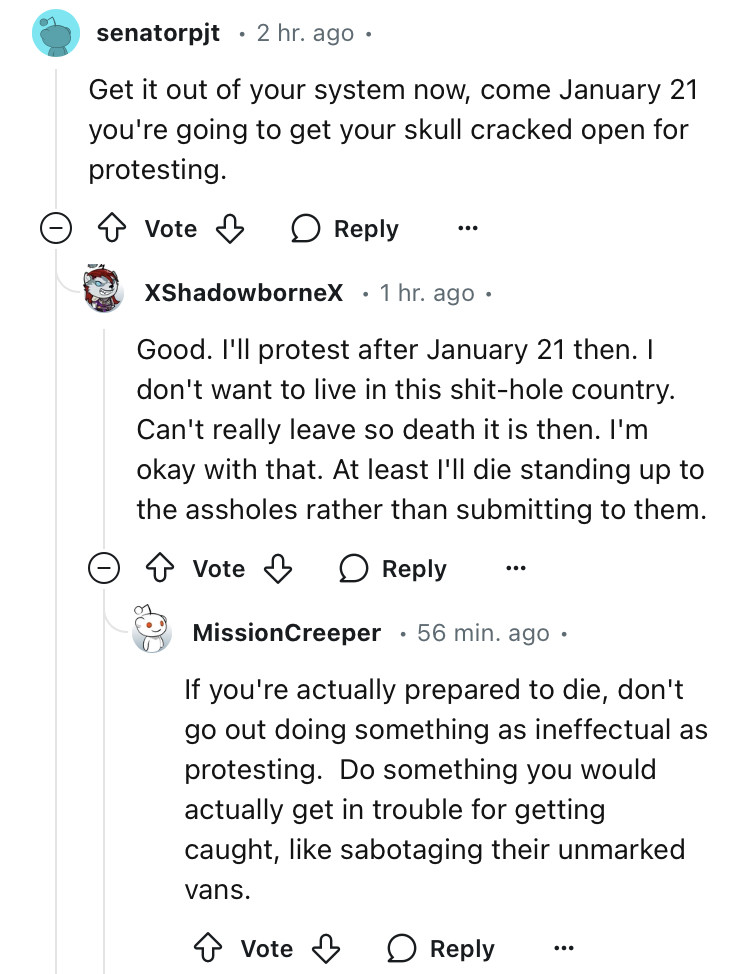The height and width of the screenshot is (974, 750).
Task: Reply to XShadowborneX's comment
Action: coord(393,569)
